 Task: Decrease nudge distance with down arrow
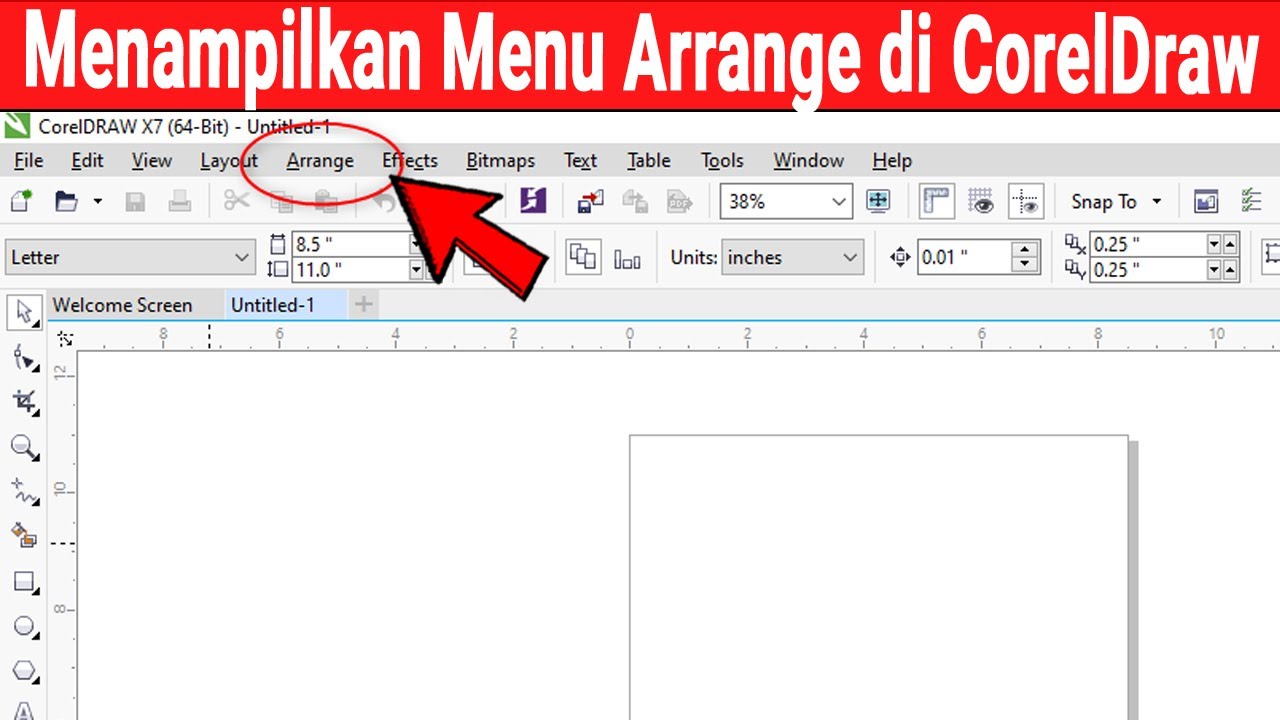click(x=1026, y=265)
